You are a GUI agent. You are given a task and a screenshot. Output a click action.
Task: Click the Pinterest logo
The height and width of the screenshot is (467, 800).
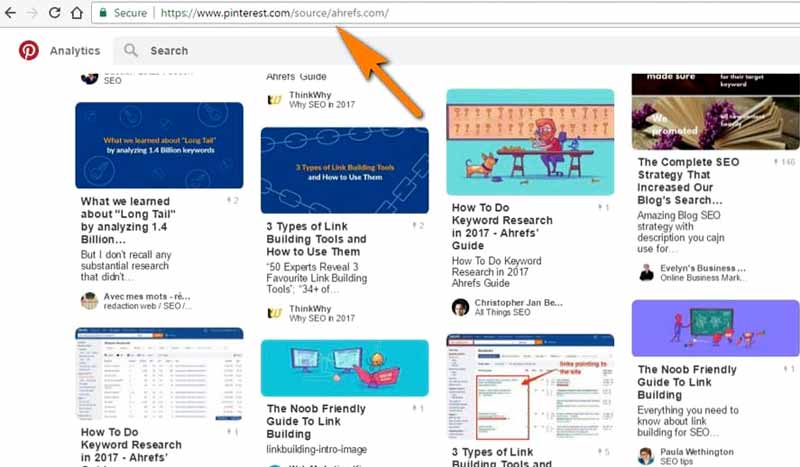29,51
